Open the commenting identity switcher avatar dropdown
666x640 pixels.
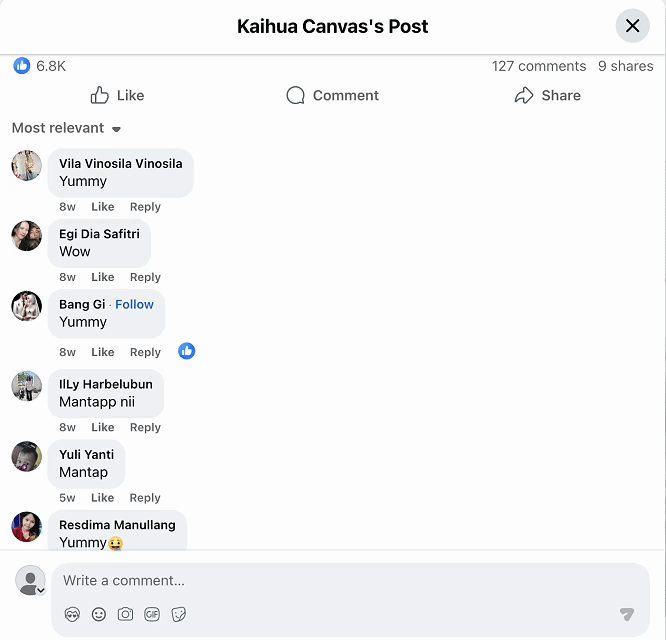click(x=31, y=580)
